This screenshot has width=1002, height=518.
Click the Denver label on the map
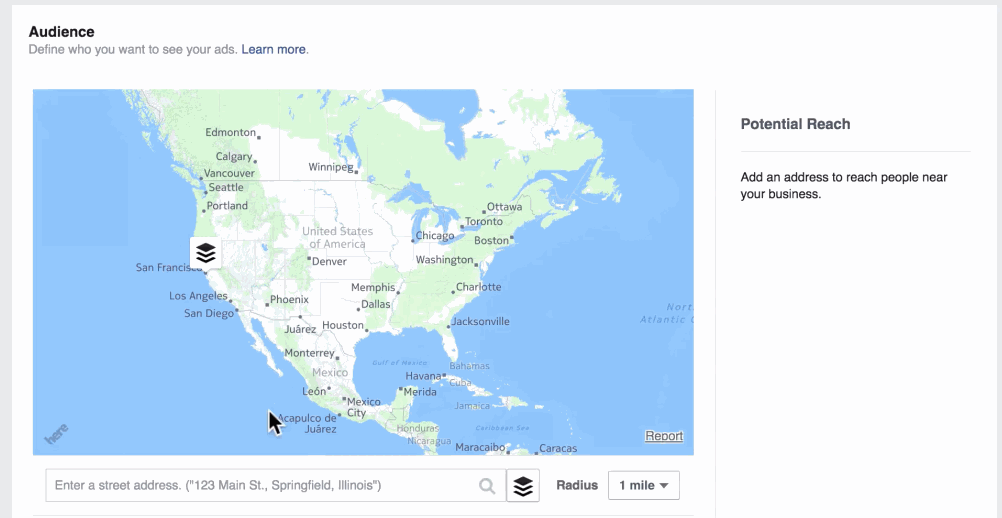click(x=329, y=261)
